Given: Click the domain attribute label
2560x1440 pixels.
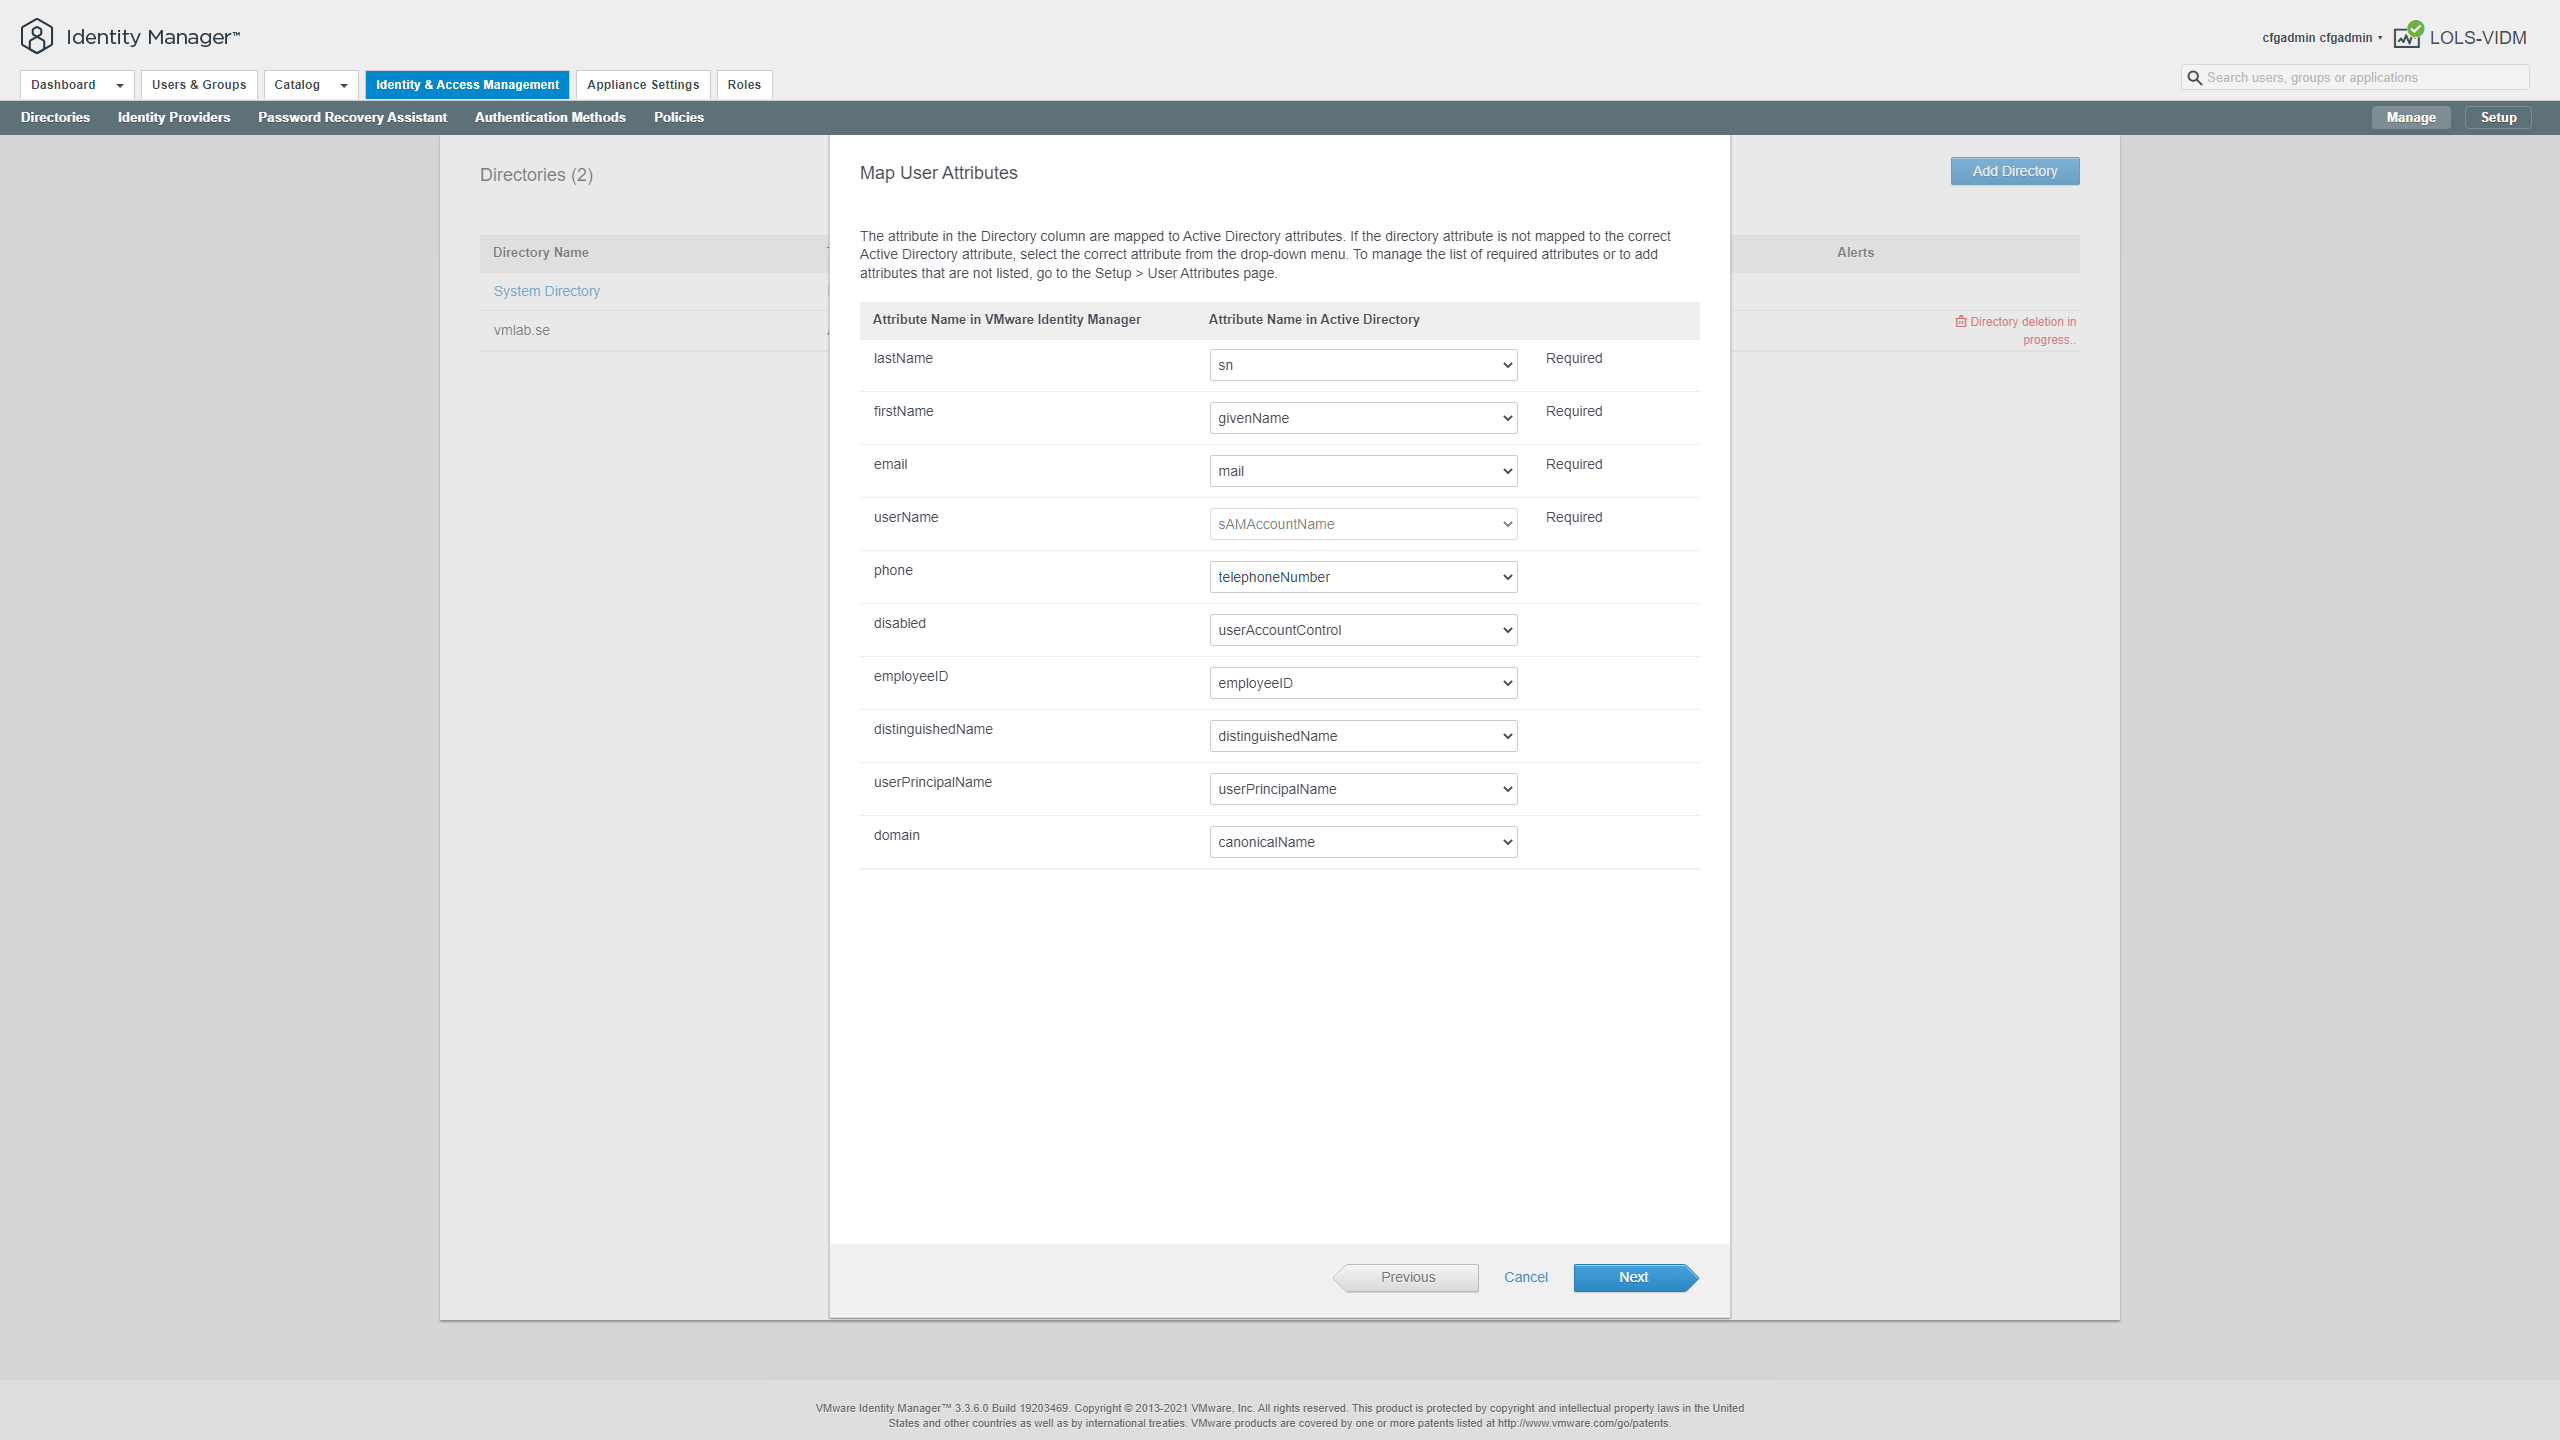Looking at the screenshot, I should [897, 835].
